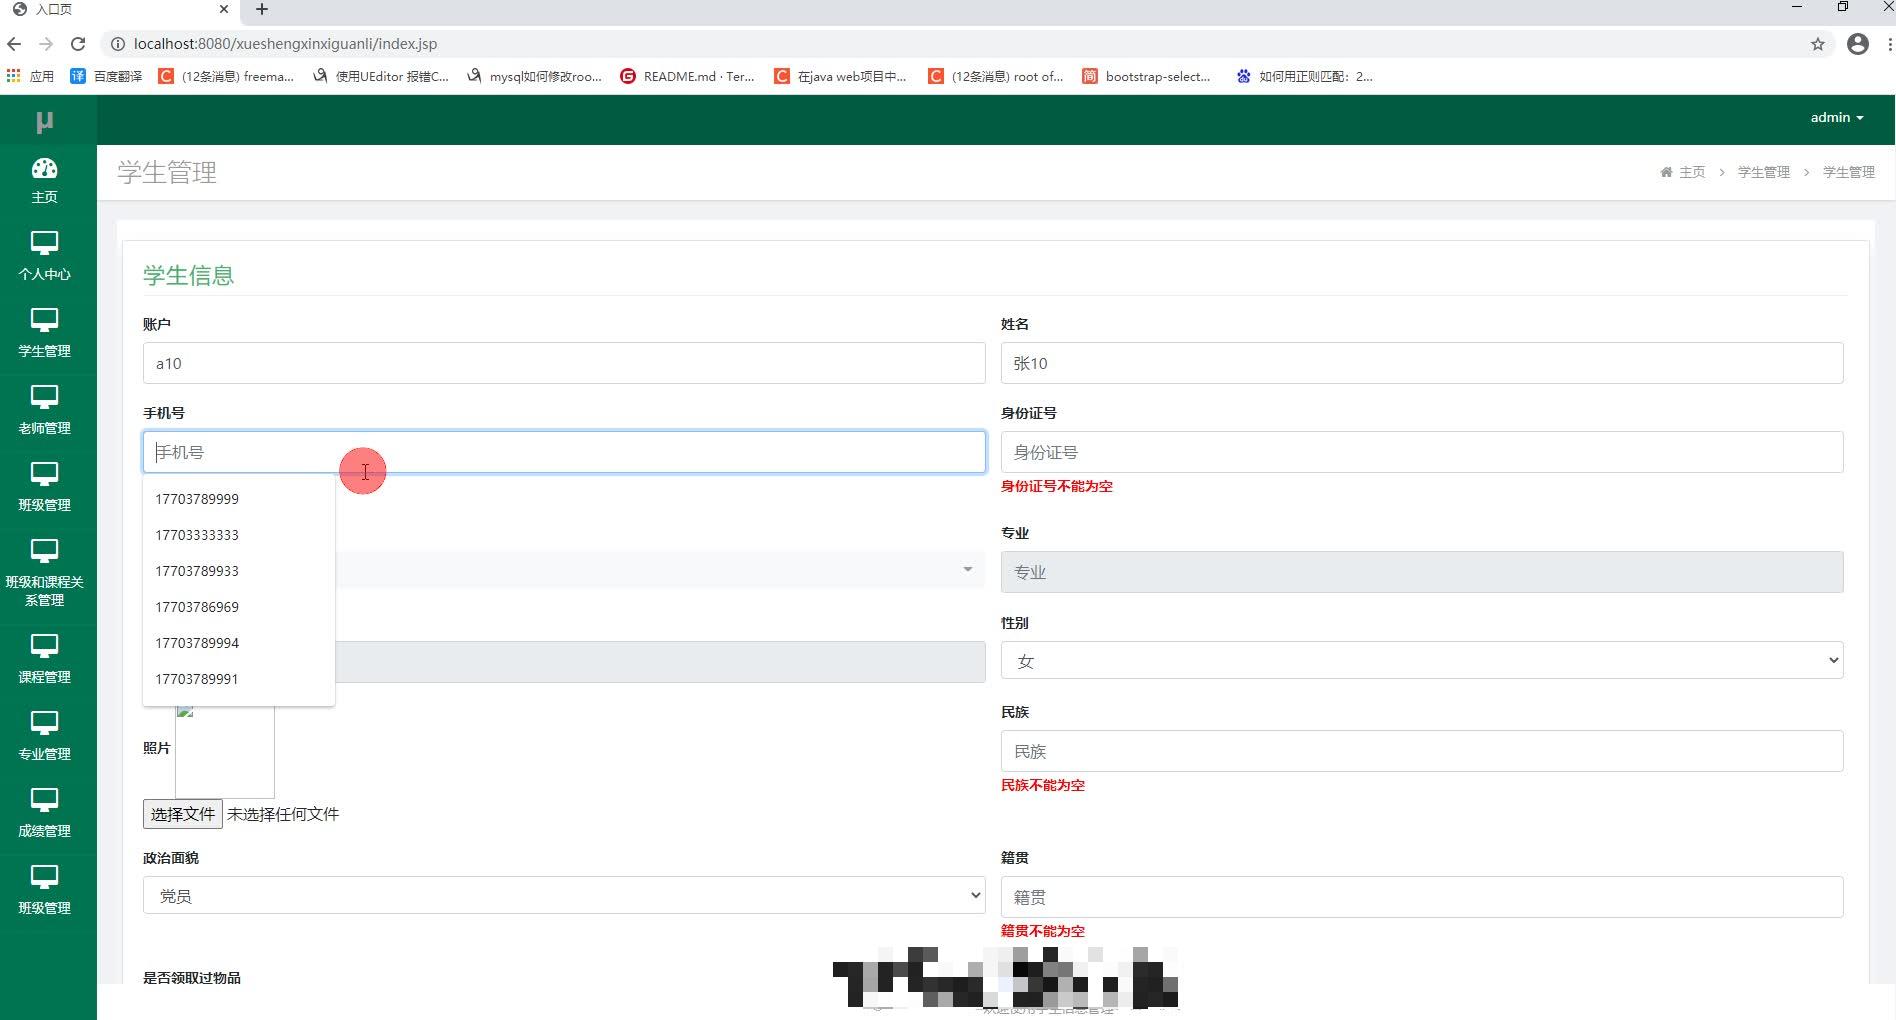
Task: Click the 选择文件 upload button
Action: (183, 814)
